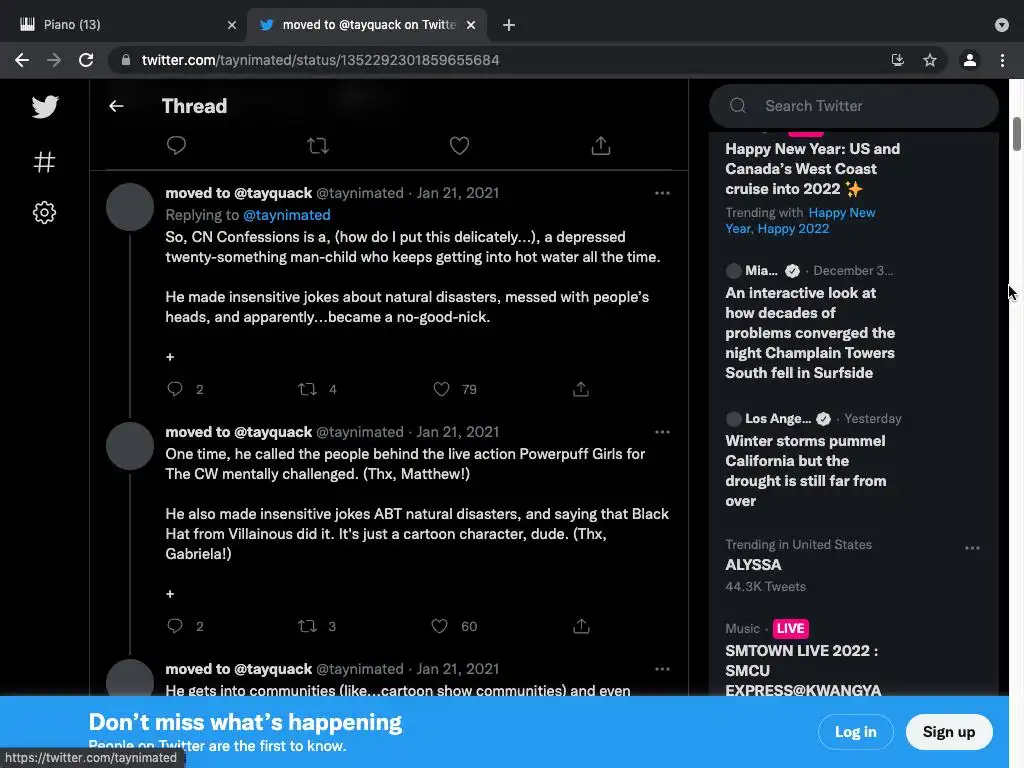
Task: Click browser forward arrow
Action: (x=54, y=60)
